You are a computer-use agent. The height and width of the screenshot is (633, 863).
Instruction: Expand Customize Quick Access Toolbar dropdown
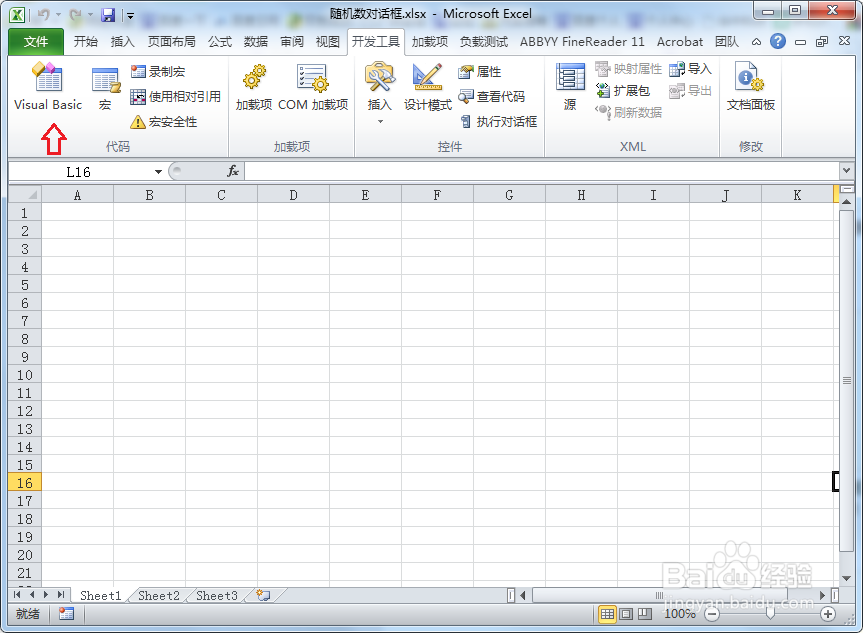[130, 15]
